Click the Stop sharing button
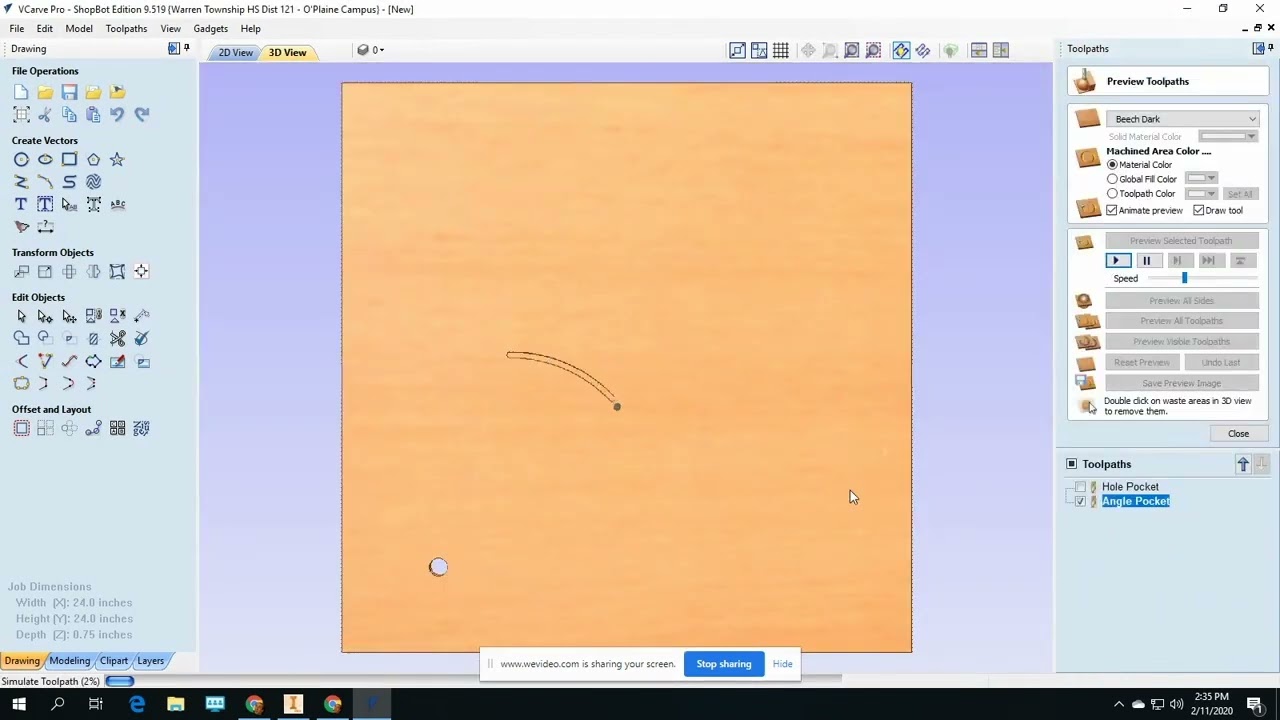The width and height of the screenshot is (1280, 720). pyautogui.click(x=724, y=664)
